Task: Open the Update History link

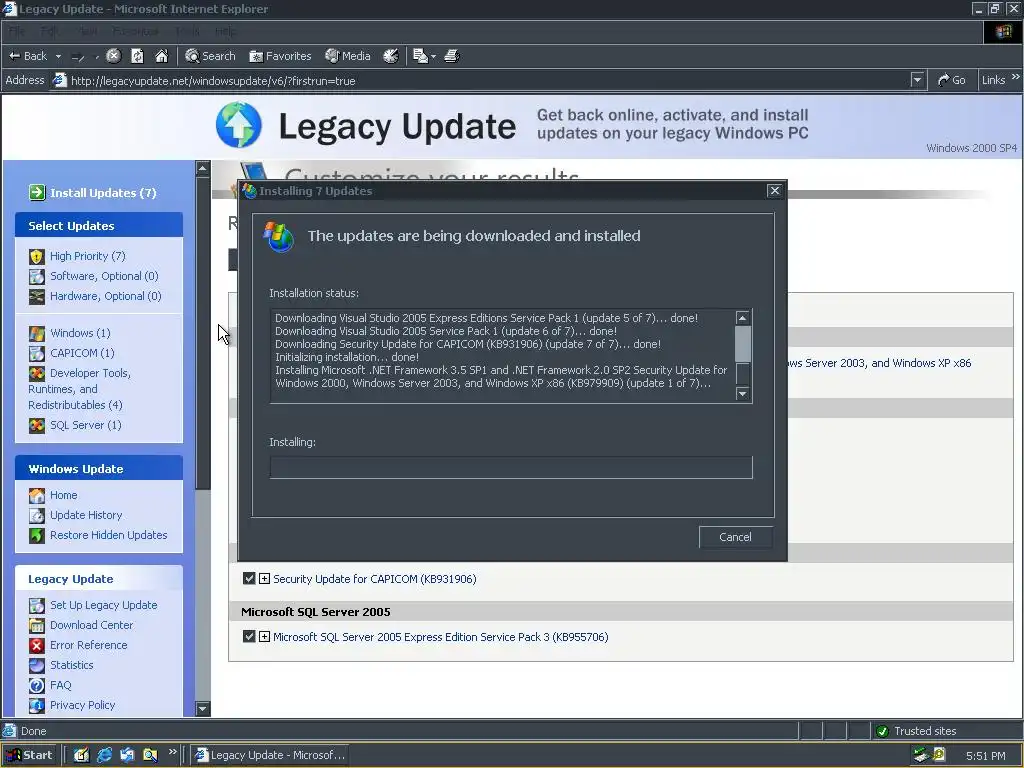Action: click(x=86, y=515)
